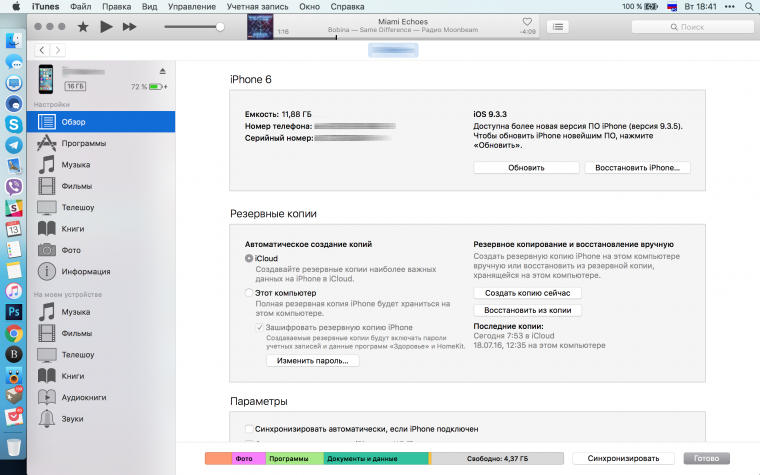This screenshot has width=760, height=475.
Task: Open the Справка menu
Action: click(x=347, y=7)
